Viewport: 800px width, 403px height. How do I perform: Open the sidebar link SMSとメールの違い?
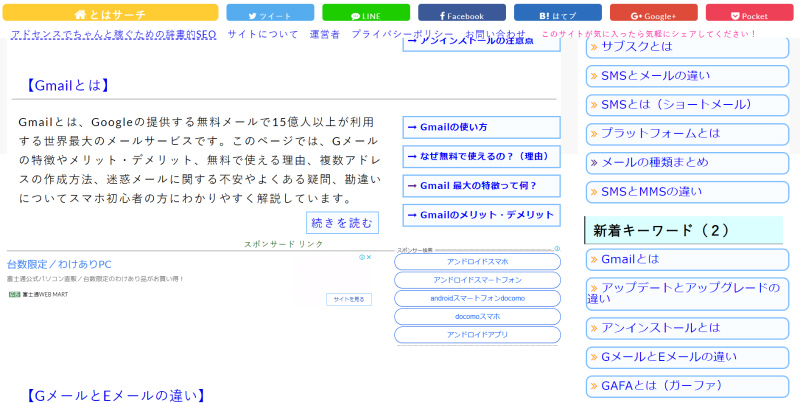[686, 76]
